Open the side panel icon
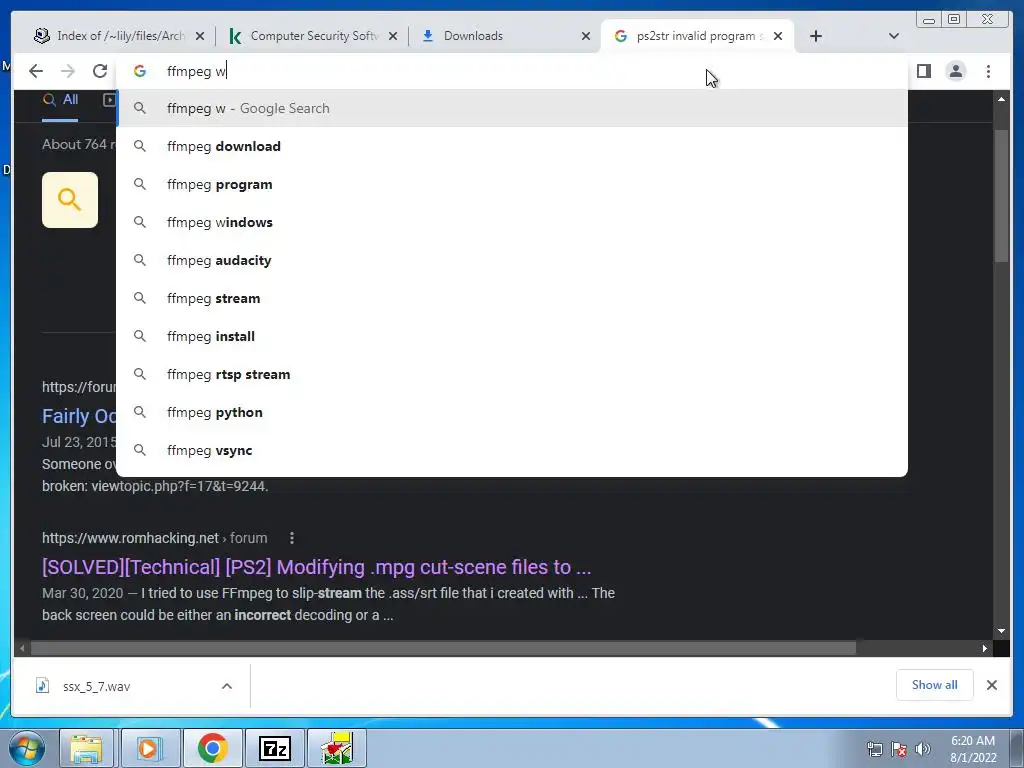Screen dimensions: 1024x768 923,71
